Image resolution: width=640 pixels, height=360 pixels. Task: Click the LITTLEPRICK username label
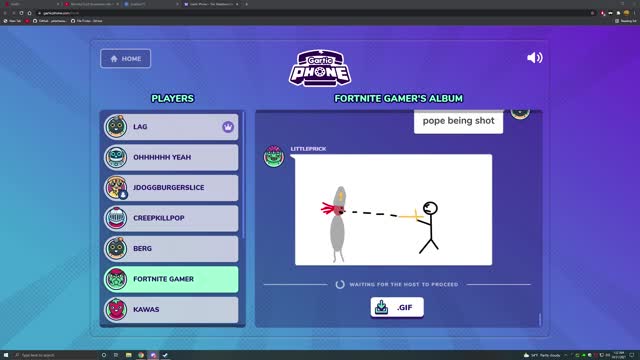click(308, 149)
